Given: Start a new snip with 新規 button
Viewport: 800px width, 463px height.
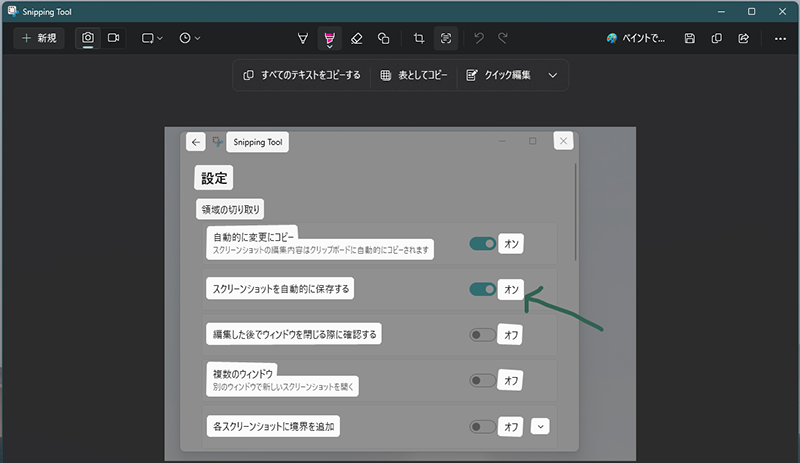Looking at the screenshot, I should coord(39,38).
